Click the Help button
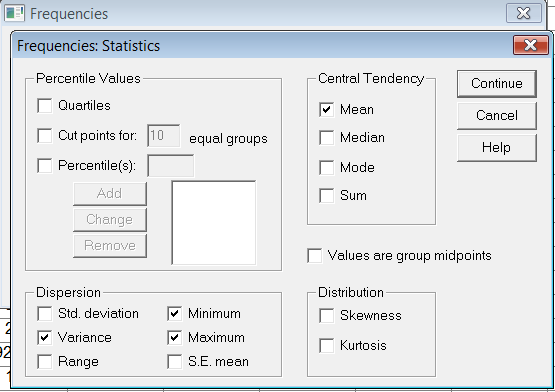The height and width of the screenshot is (392, 555). click(x=497, y=147)
